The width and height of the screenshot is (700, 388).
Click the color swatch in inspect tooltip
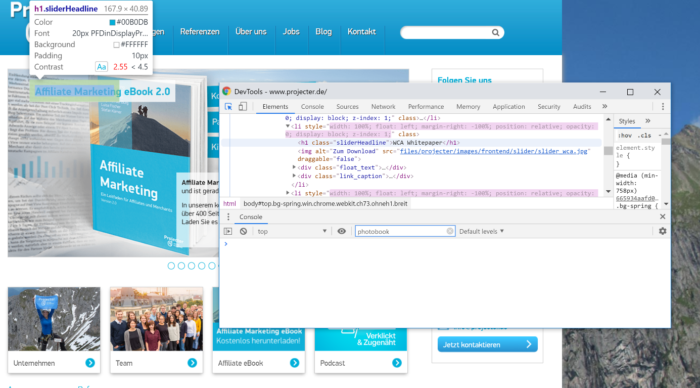coord(112,22)
